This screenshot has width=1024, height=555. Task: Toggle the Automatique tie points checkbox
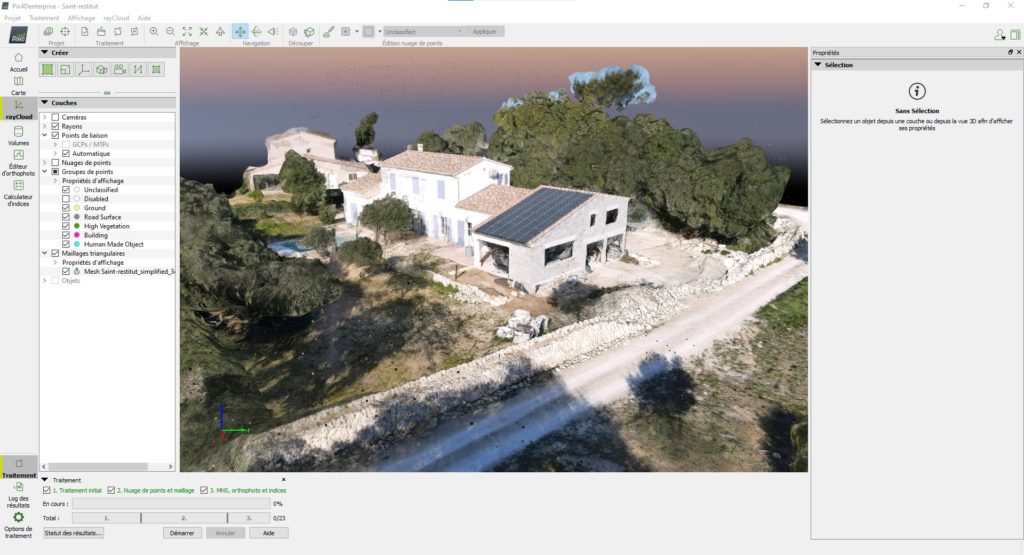click(66, 154)
